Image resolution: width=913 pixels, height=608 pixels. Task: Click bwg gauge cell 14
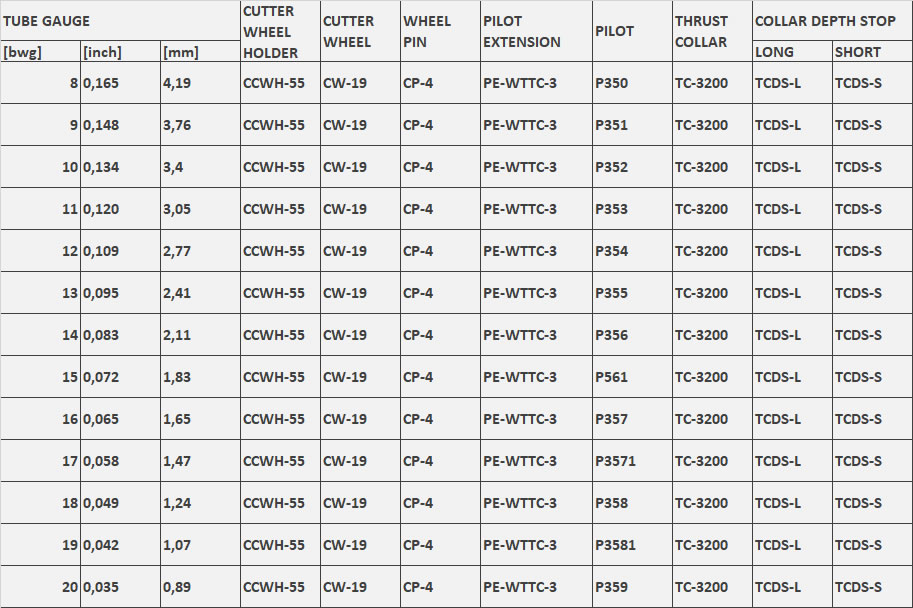tap(40, 335)
